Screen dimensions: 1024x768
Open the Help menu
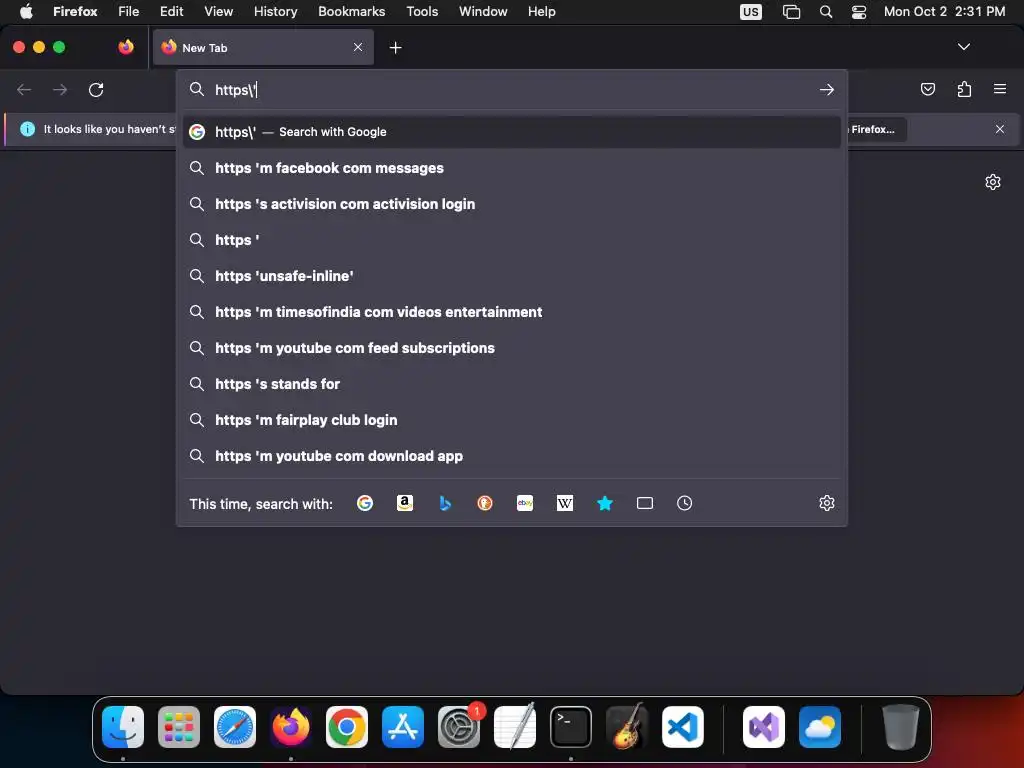click(541, 11)
